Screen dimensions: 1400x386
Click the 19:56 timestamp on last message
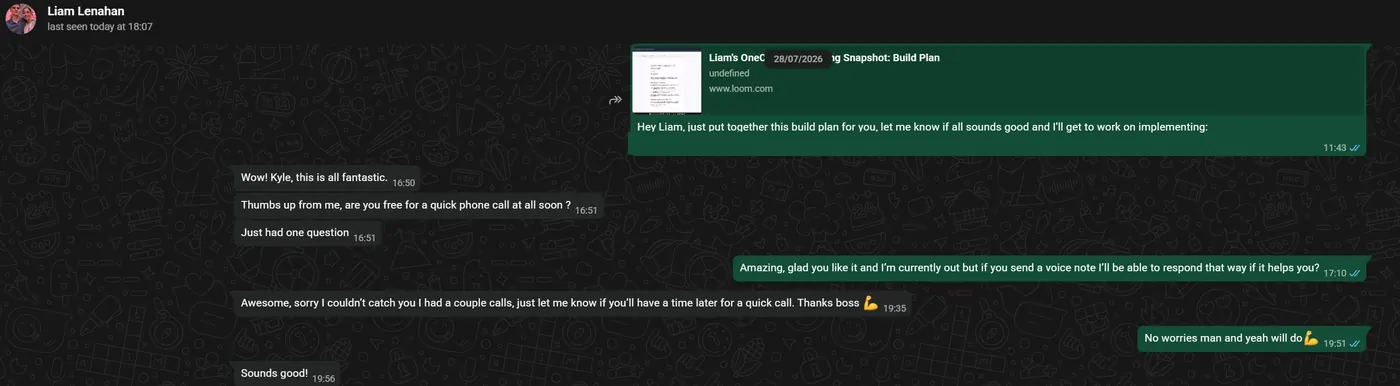[323, 378]
